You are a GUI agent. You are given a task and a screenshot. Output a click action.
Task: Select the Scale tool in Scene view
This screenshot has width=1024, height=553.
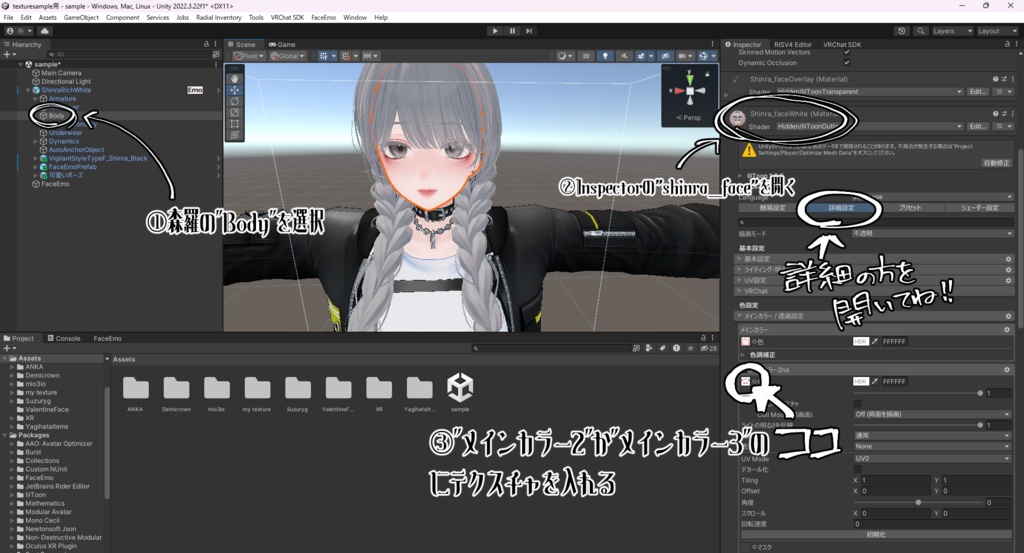pos(234,112)
